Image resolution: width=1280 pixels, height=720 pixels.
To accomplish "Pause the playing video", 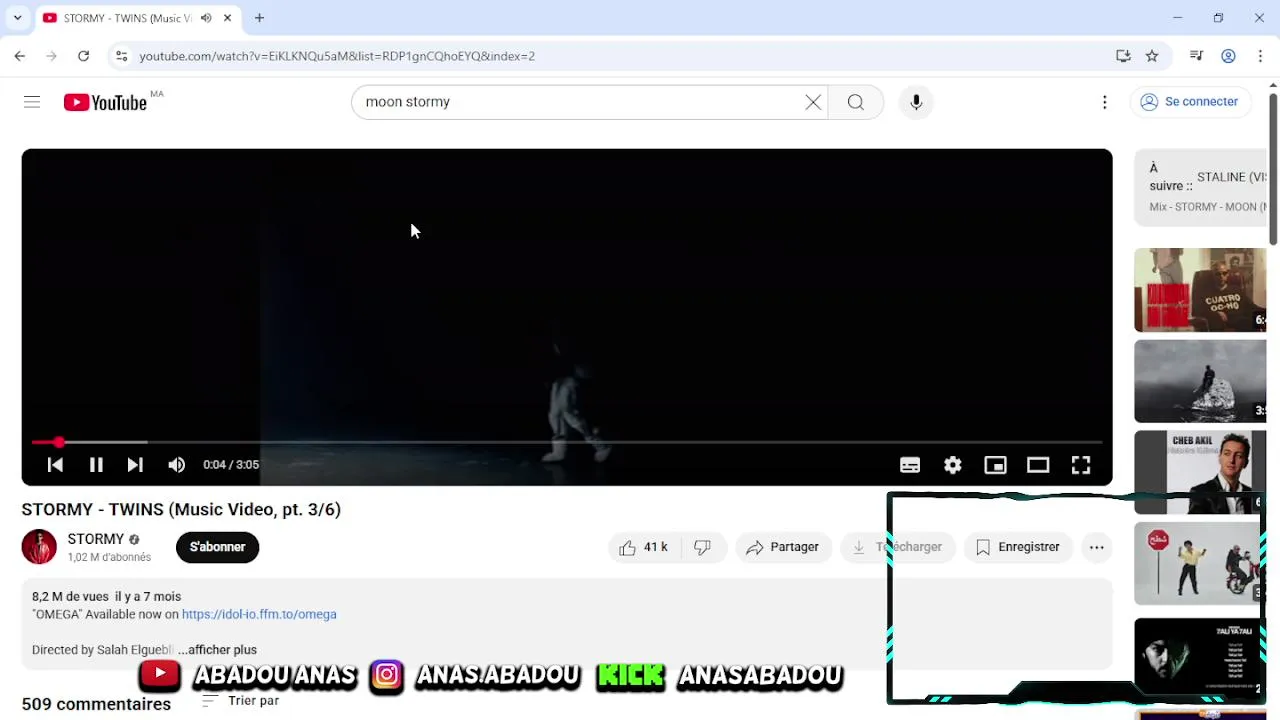I will pyautogui.click(x=96, y=465).
